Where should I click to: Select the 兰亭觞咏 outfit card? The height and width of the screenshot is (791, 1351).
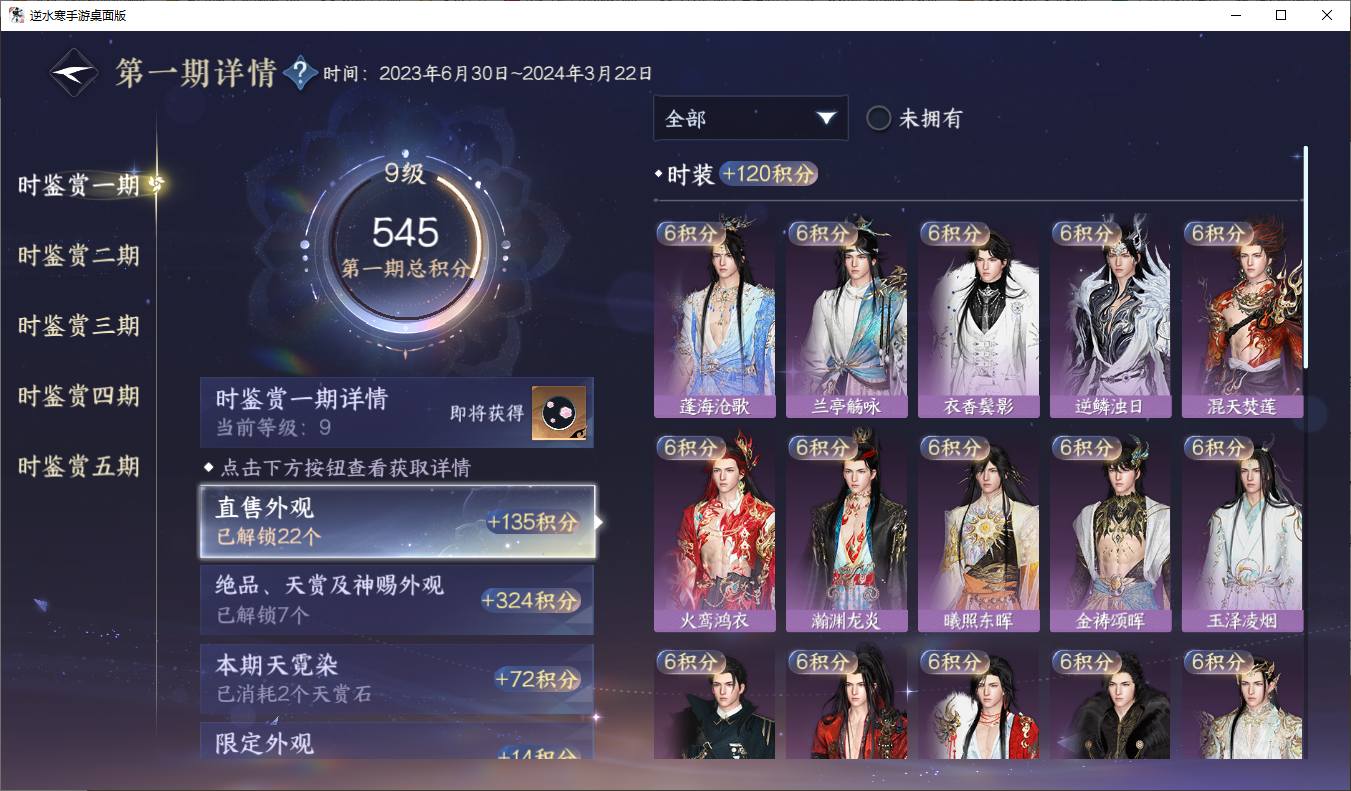(x=846, y=317)
